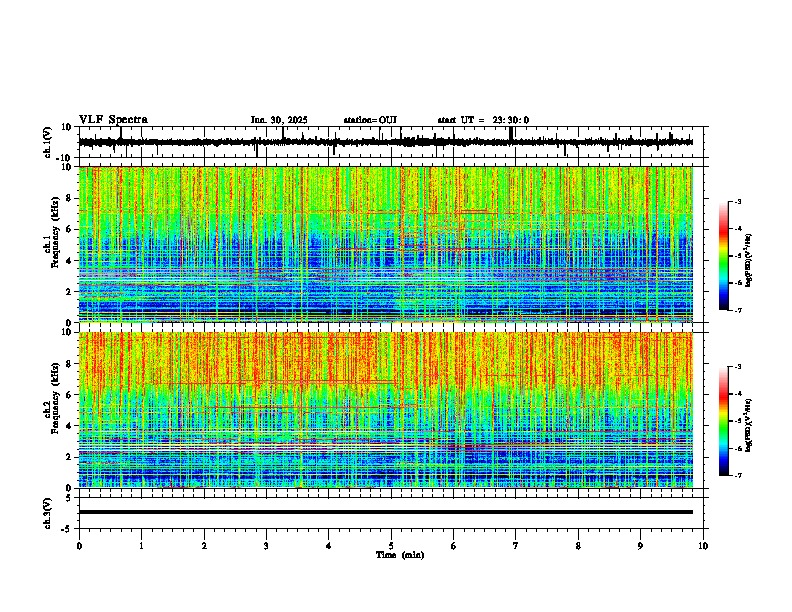Image resolution: width=792 pixels, height=612 pixels.
Task: Click tick label "10" on the Time axis
Action: tap(703, 545)
